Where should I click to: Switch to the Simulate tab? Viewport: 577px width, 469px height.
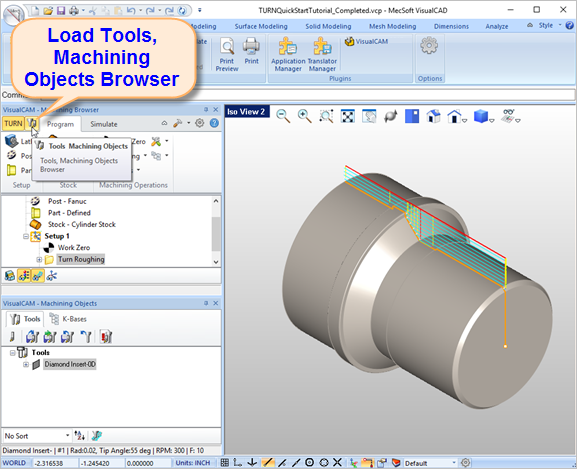104,124
